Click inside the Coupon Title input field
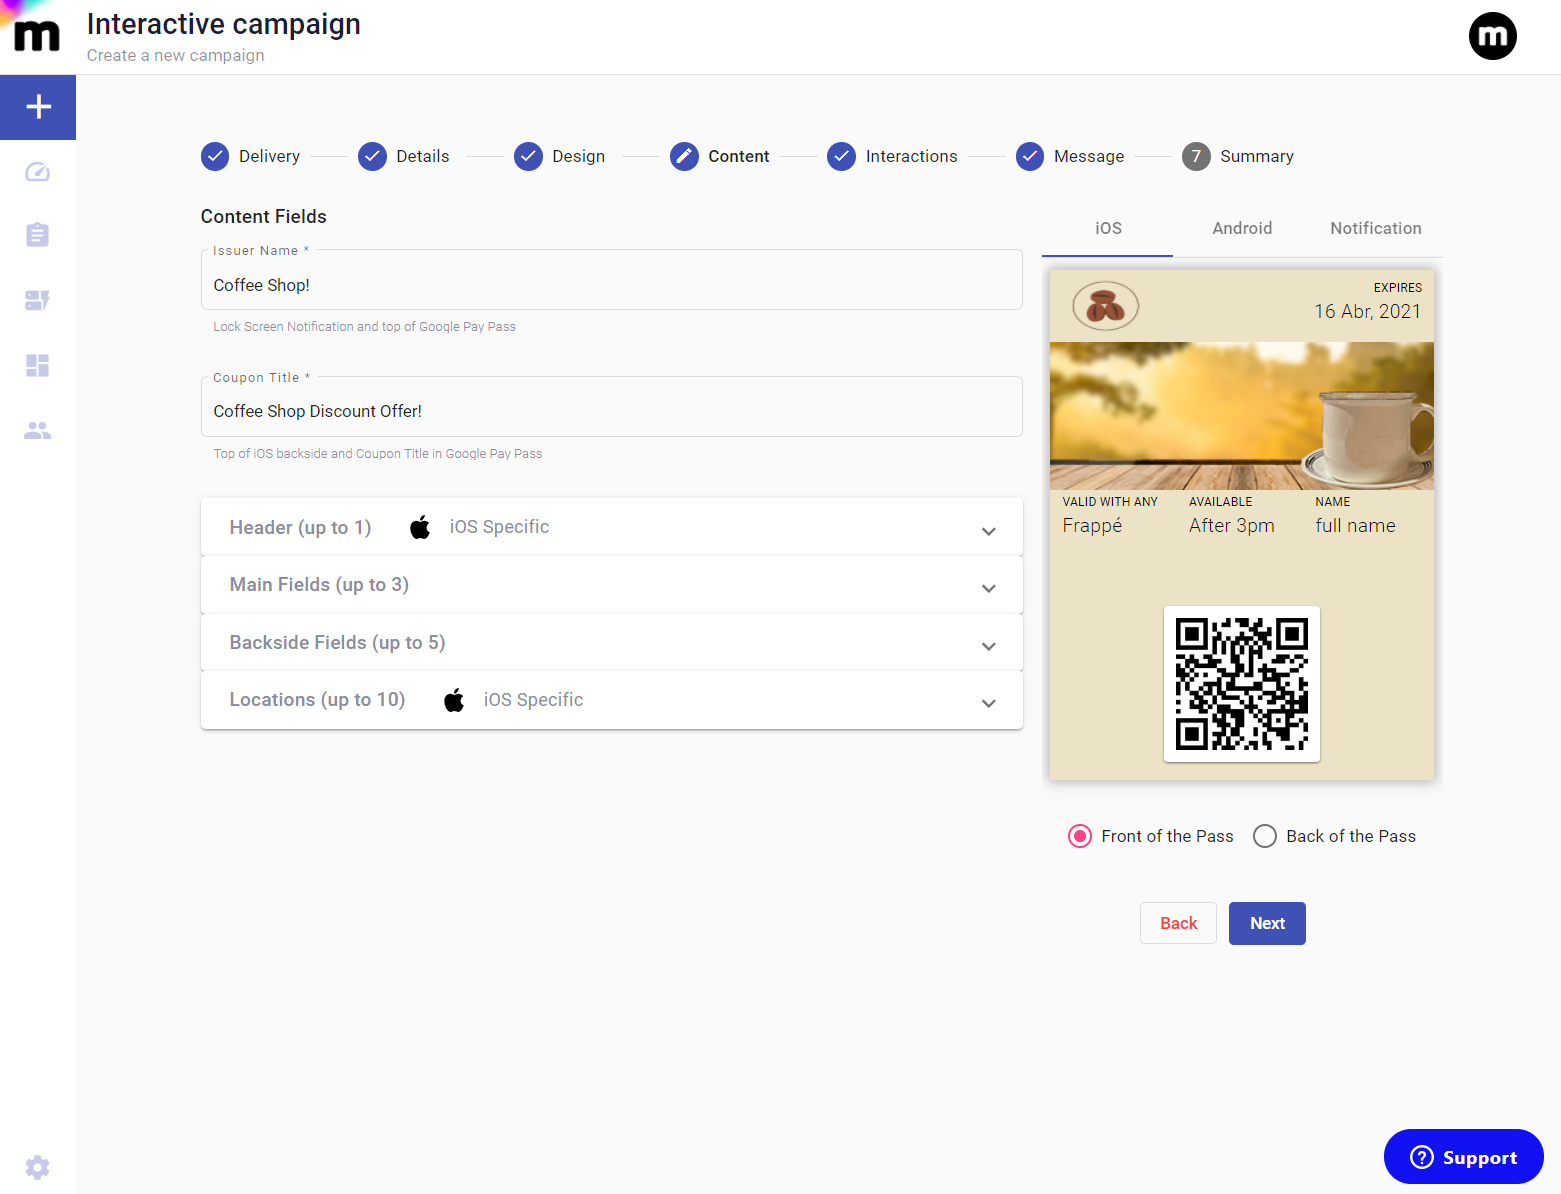The width and height of the screenshot is (1561, 1194). 611,410
